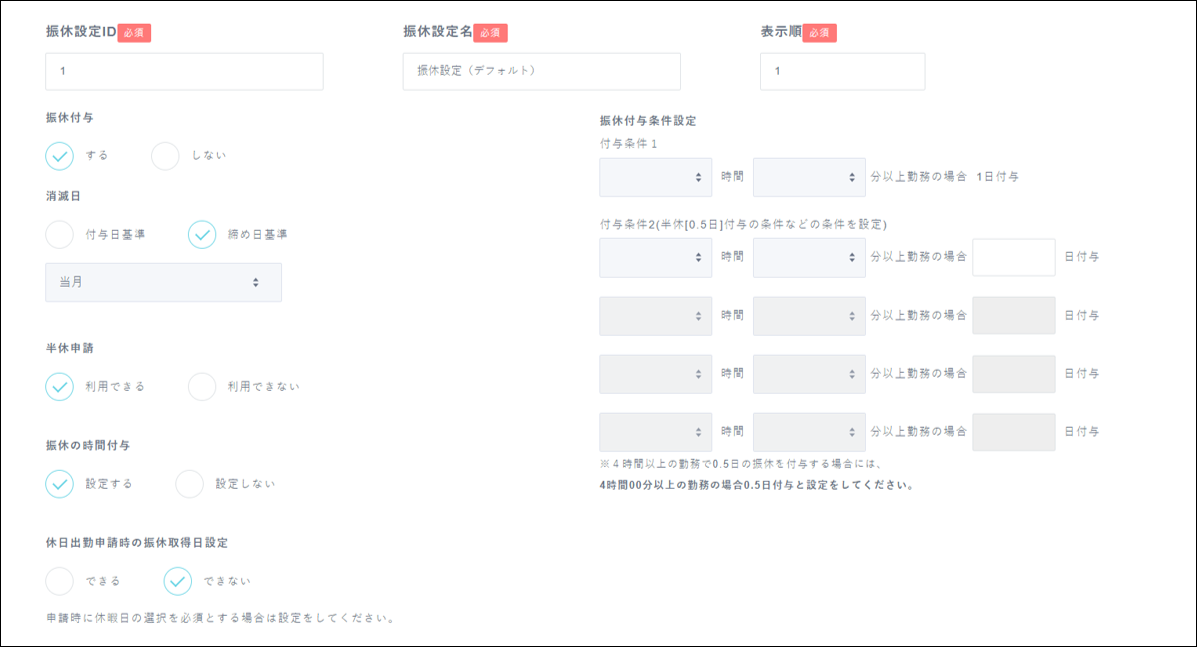Choose 設定する for 振休の時間付与
1197x647 pixels.
(x=59, y=483)
